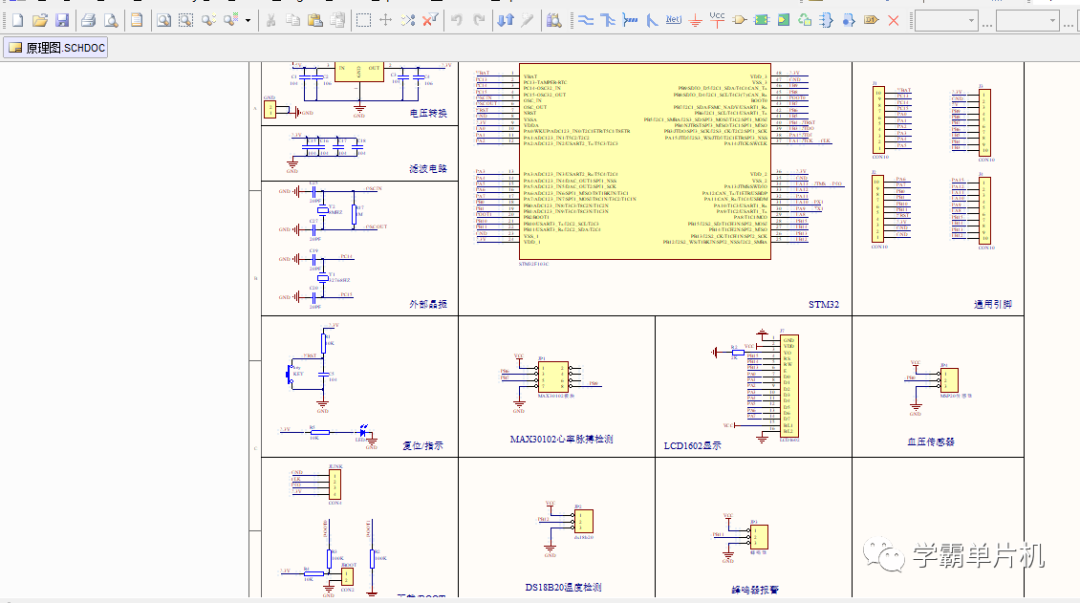Activate the Move Selection cross-arrow tool
This screenshot has height=603, width=1080.
(x=385, y=21)
